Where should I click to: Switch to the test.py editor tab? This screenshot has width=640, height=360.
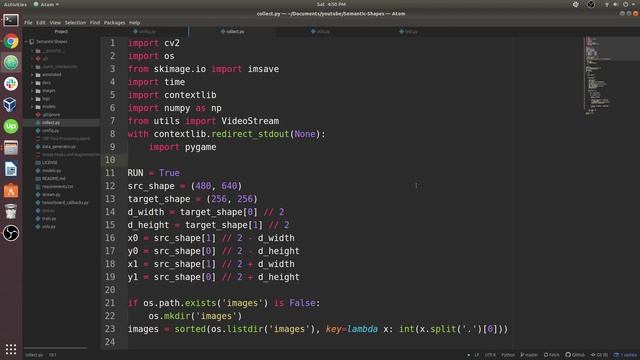pos(409,31)
